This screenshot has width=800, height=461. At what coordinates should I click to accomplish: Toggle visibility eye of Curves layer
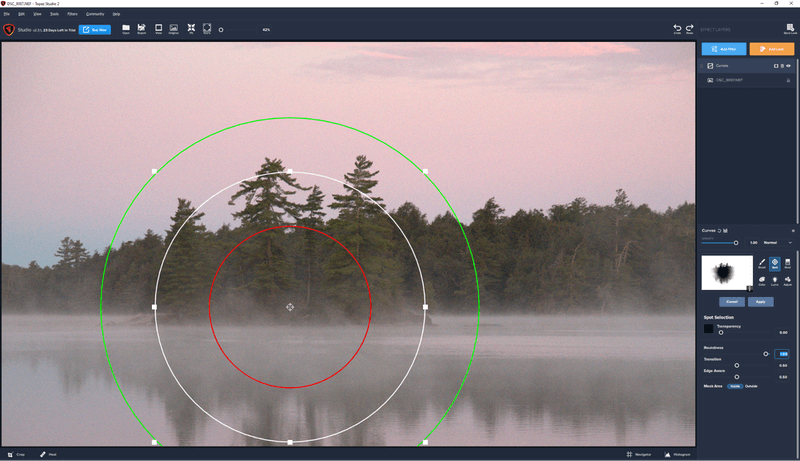tap(788, 66)
